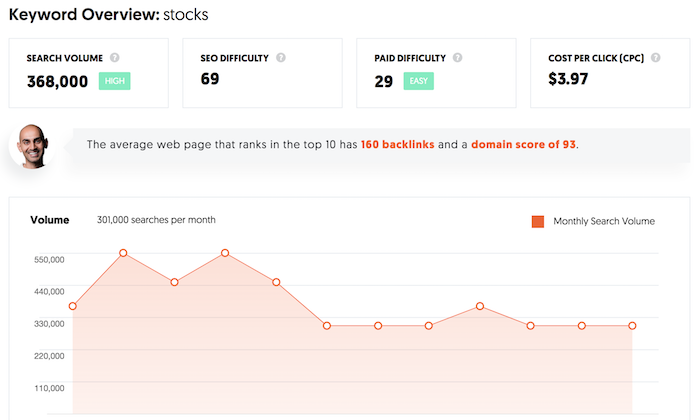Click the domain score of 93 link
Screen dimensions: 700x420
[523, 145]
